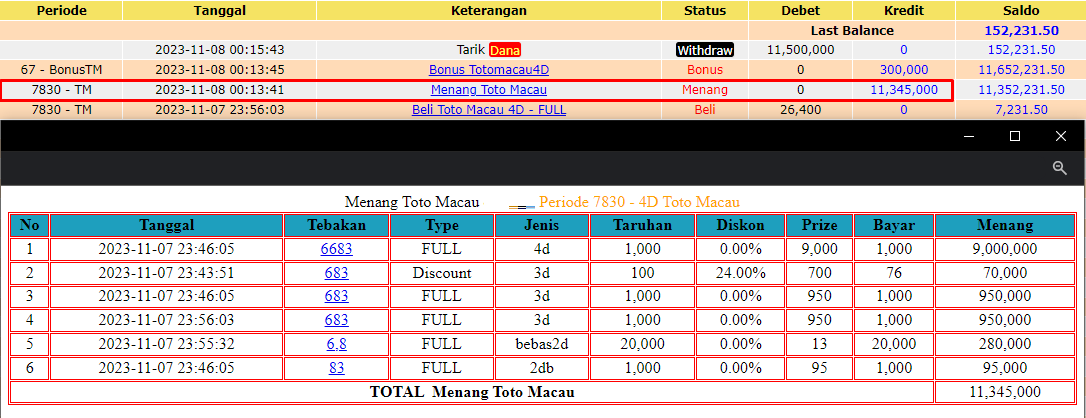The height and width of the screenshot is (418, 1086).
Task: Select the 76 bayar value
Action: 894,273
